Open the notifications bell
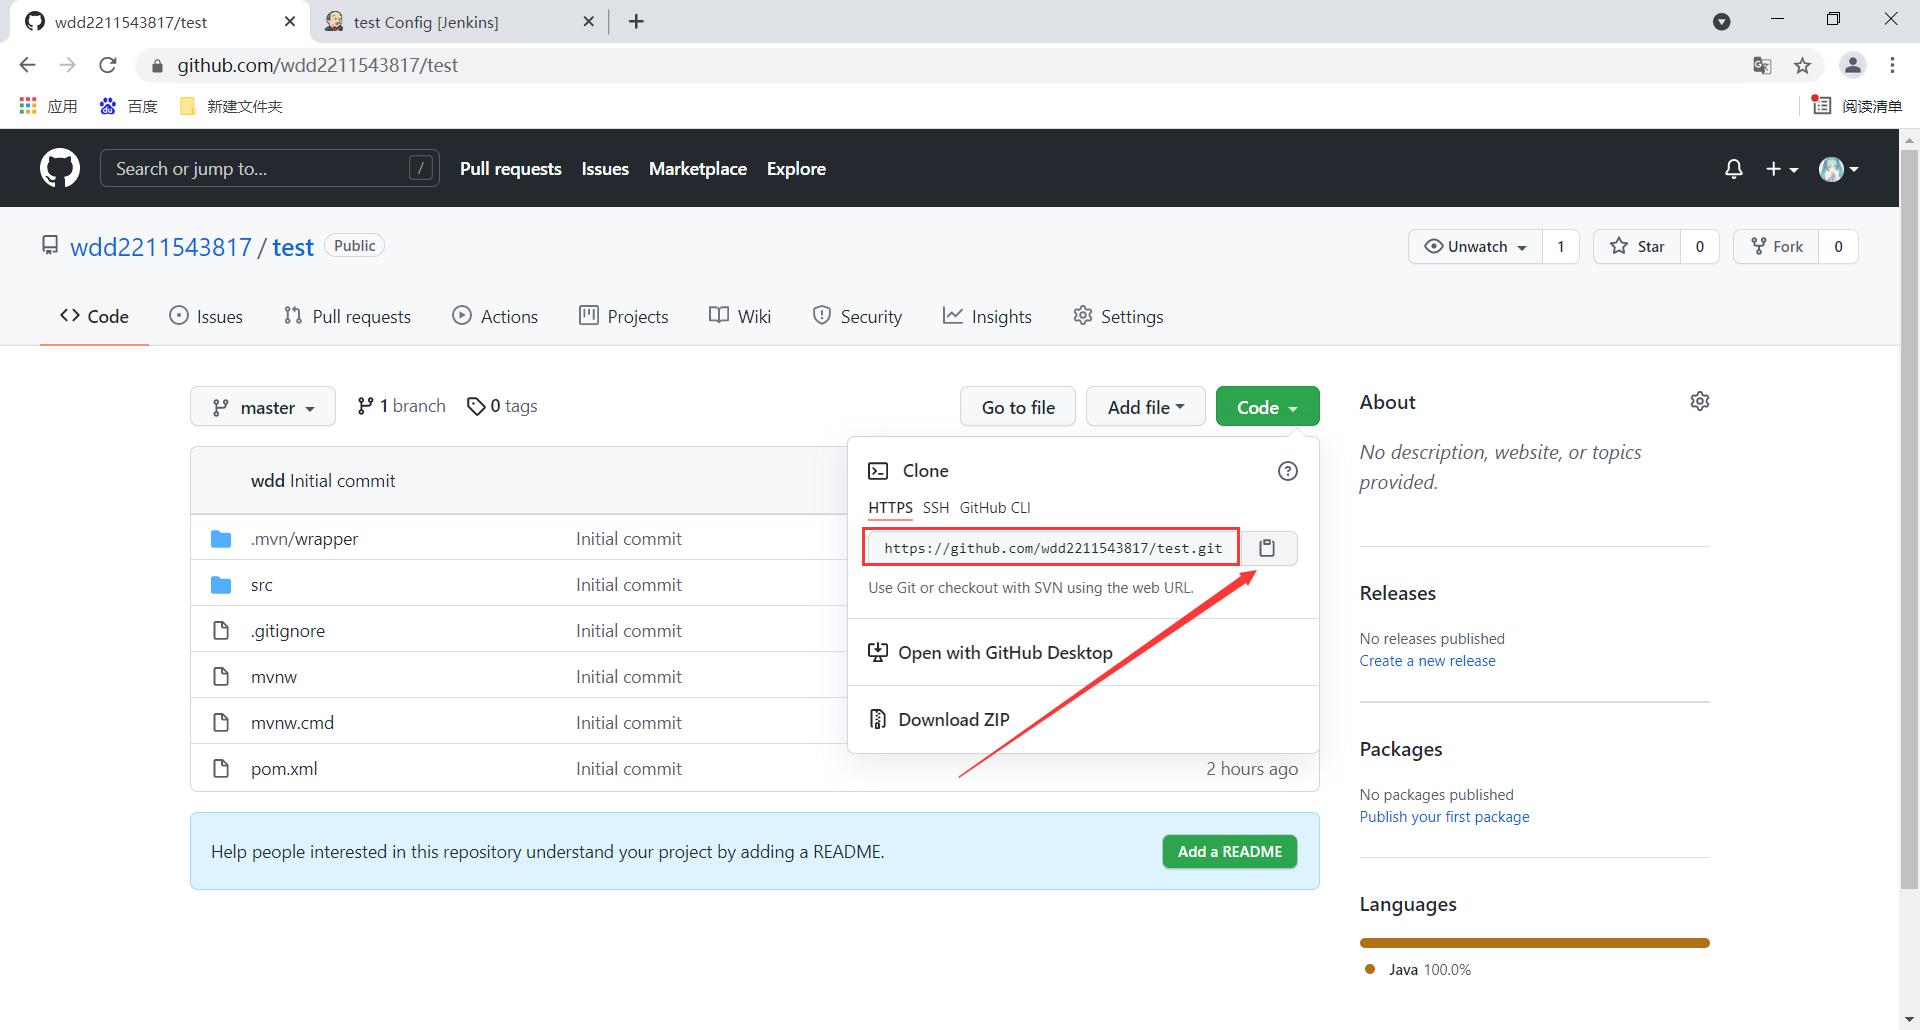 click(x=1734, y=169)
